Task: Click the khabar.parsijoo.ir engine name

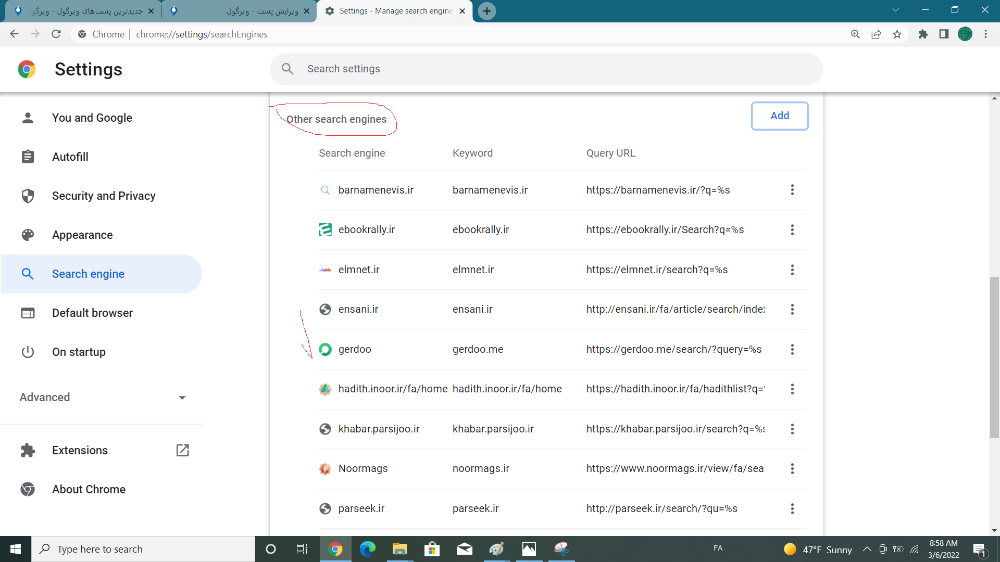Action: coord(379,429)
